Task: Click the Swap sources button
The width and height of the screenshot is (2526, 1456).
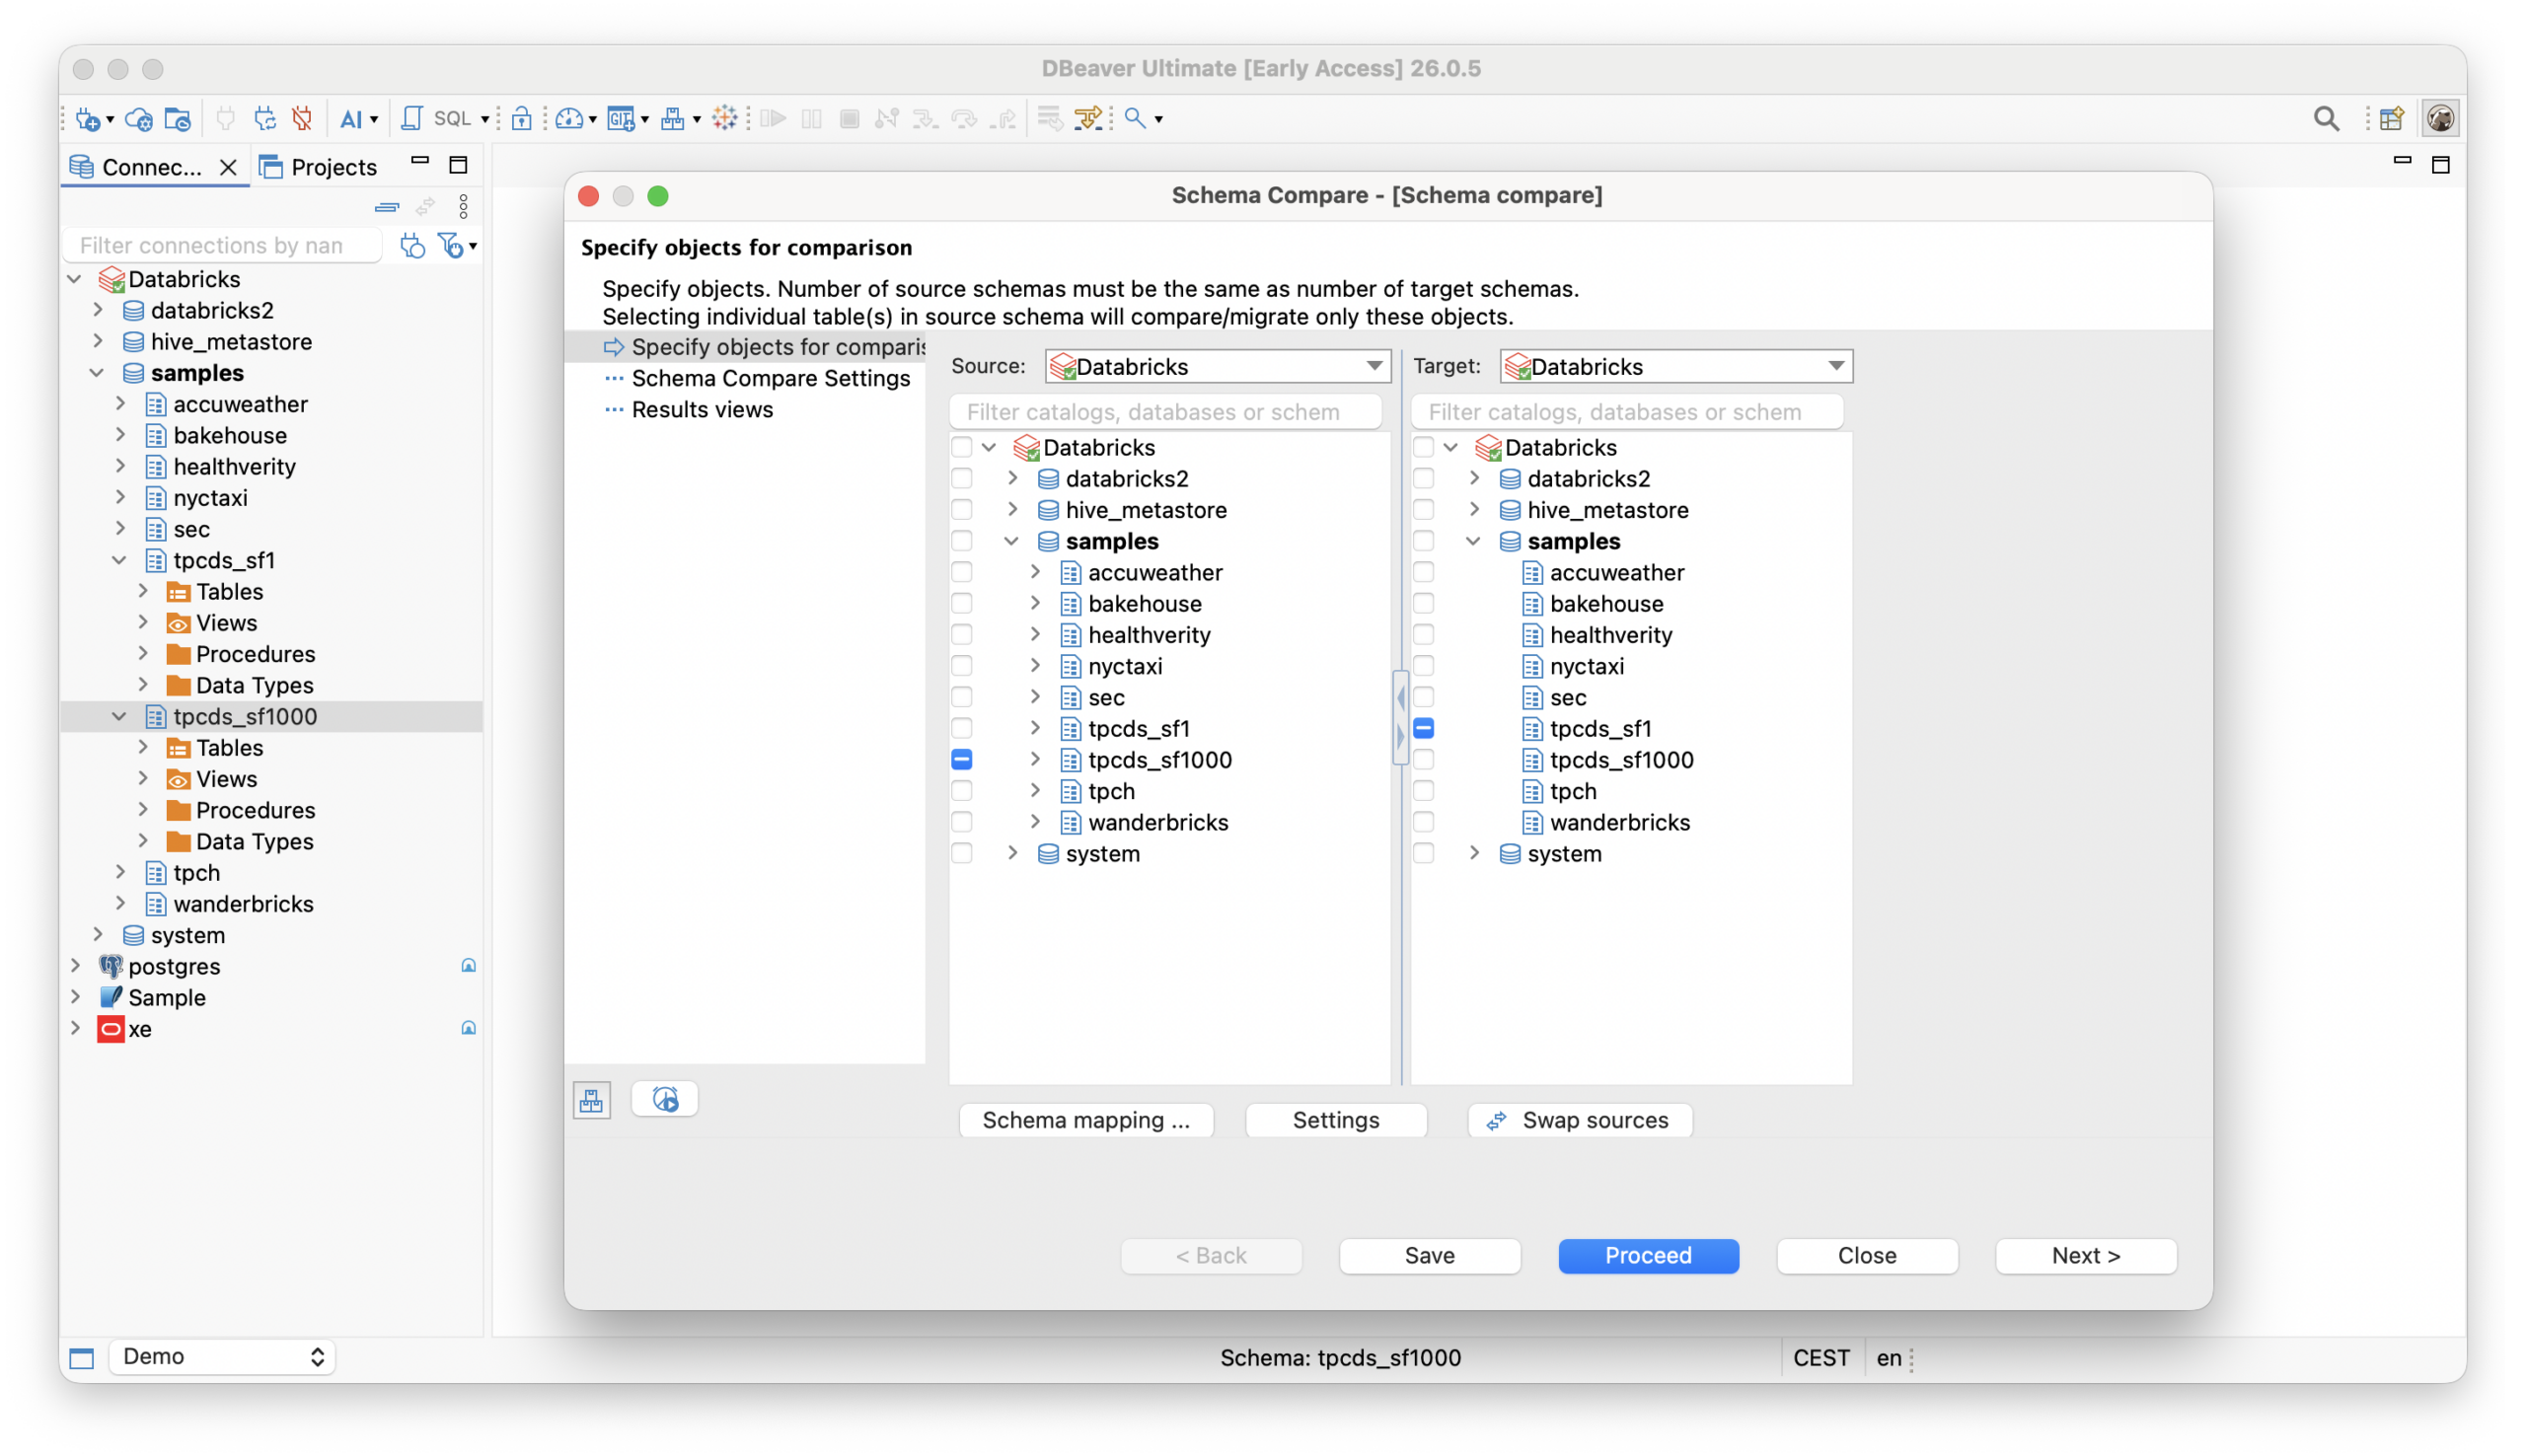Action: [x=1579, y=1120]
